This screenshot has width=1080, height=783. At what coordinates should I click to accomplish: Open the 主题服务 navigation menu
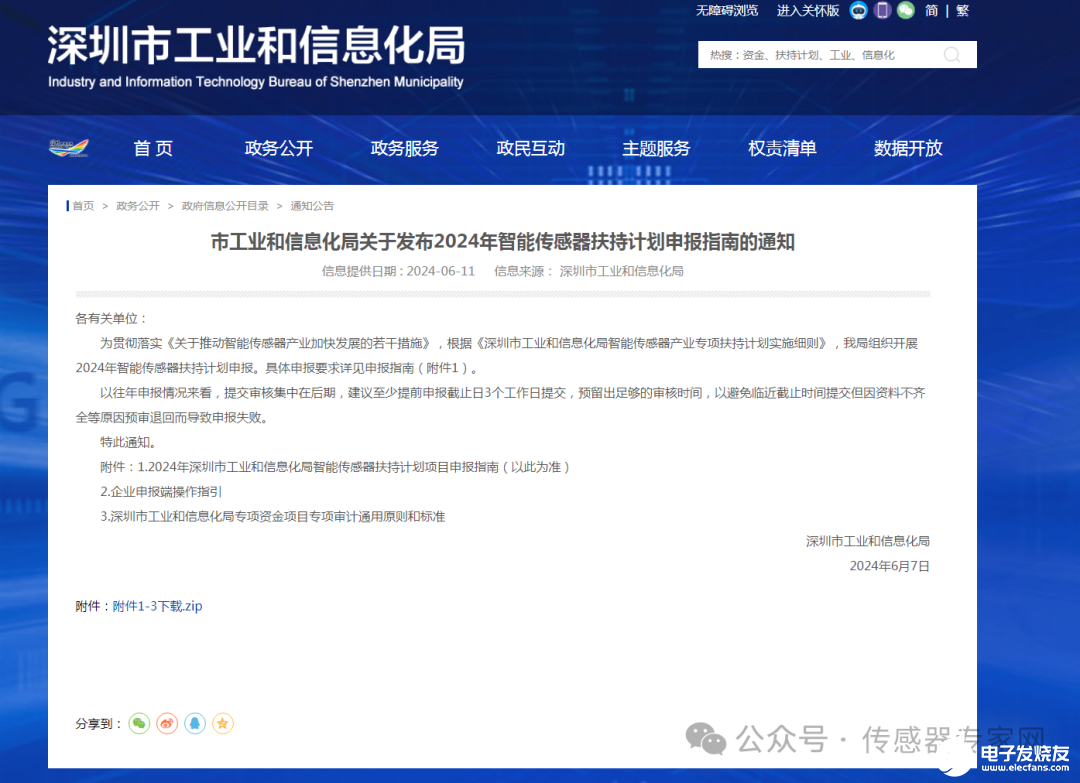(656, 148)
